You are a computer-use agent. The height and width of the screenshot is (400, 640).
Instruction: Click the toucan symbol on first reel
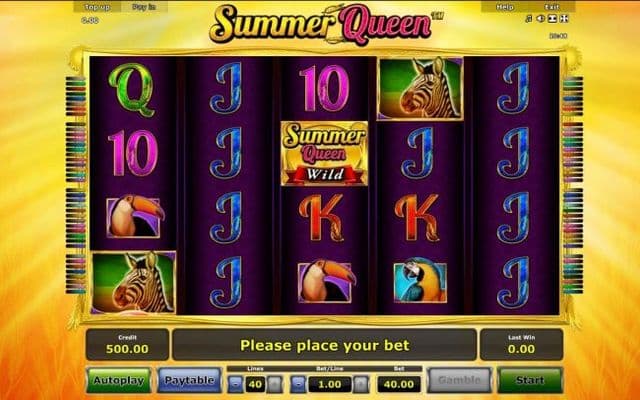click(x=134, y=217)
